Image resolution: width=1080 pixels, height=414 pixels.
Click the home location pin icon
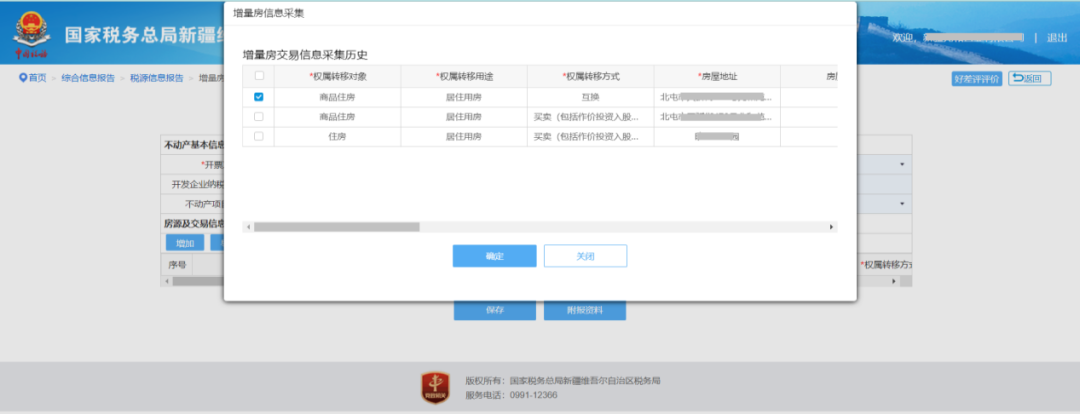[23, 78]
